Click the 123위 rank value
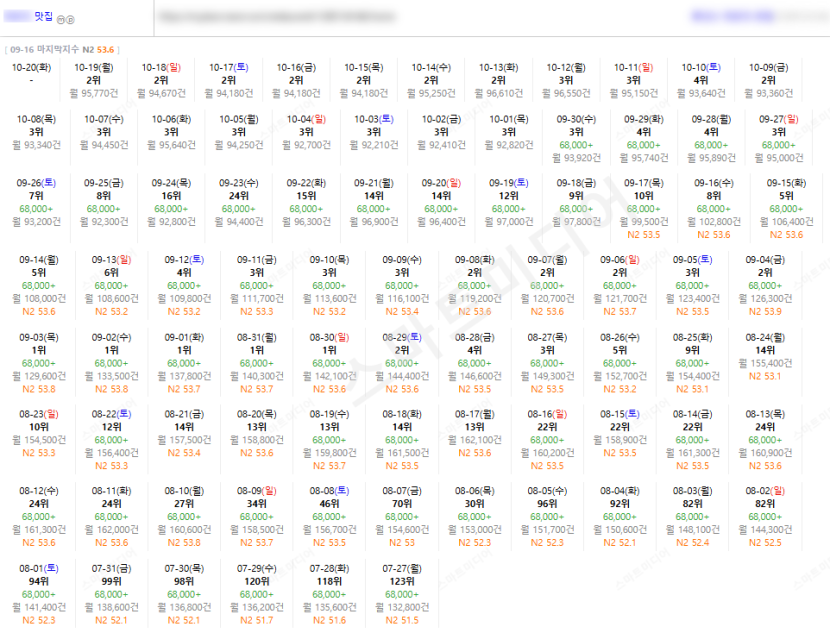Screen dimensions: 830x633 coord(402,582)
